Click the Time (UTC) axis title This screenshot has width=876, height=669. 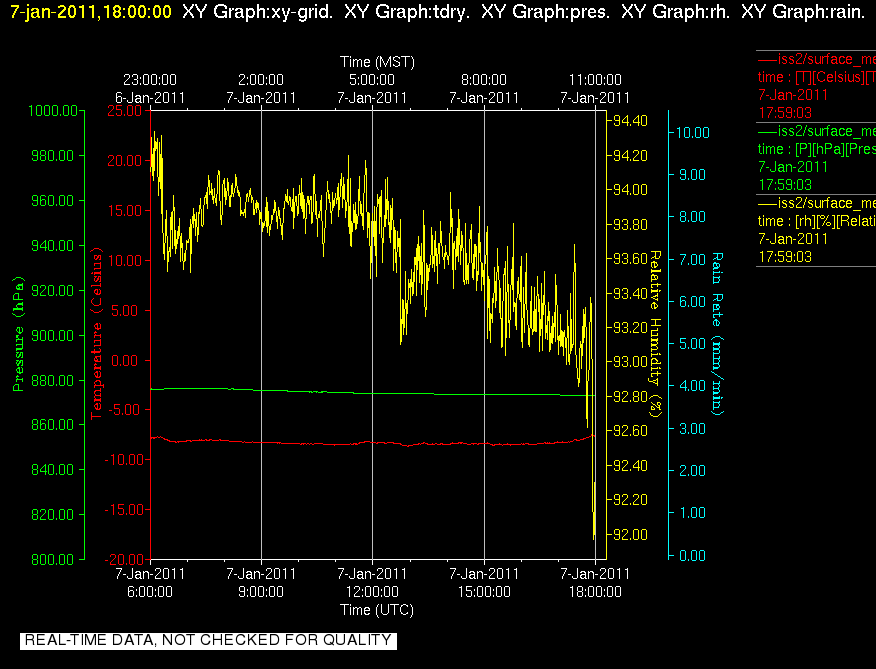point(377,609)
